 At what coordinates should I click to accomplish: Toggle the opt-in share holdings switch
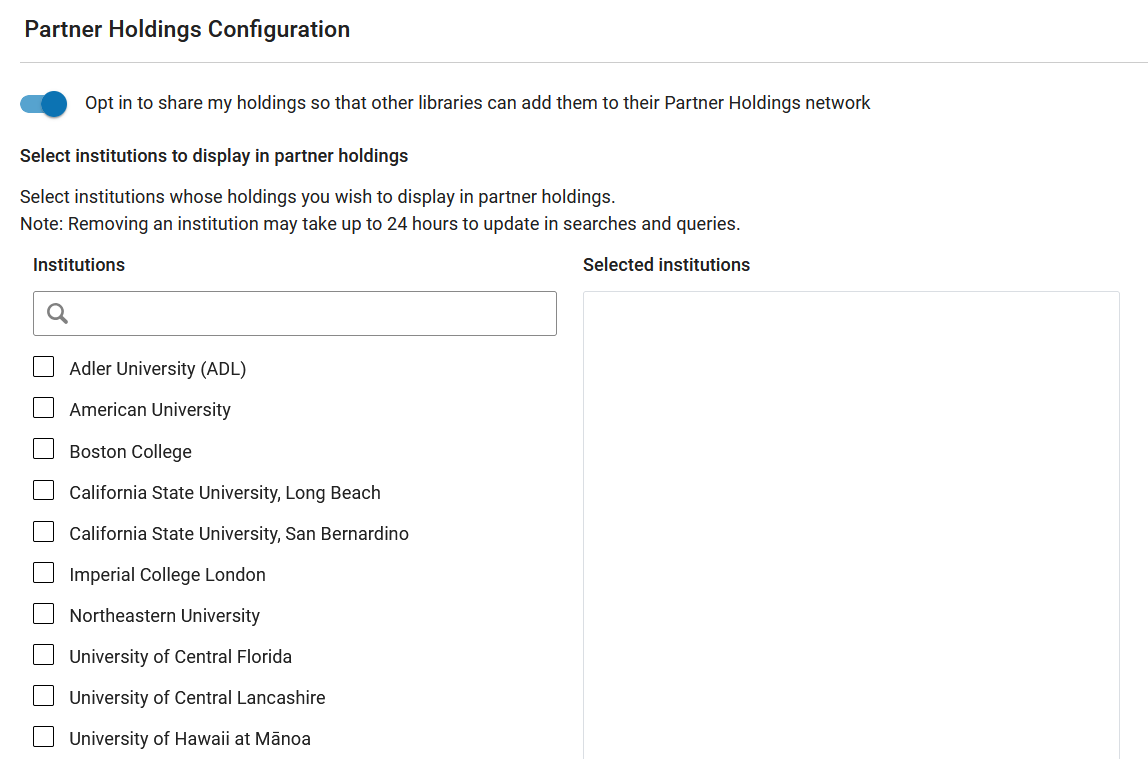pos(43,103)
